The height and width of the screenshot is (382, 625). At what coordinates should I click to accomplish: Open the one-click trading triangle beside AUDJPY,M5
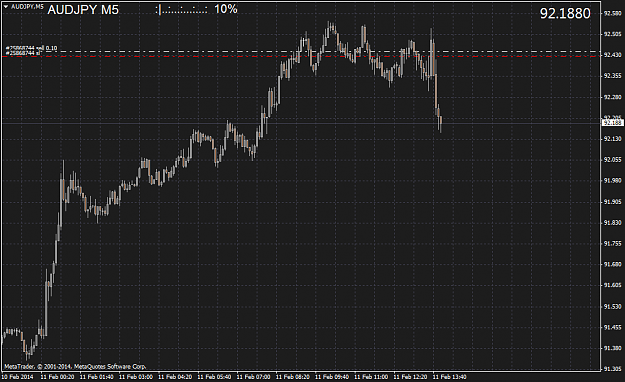[x=6, y=7]
